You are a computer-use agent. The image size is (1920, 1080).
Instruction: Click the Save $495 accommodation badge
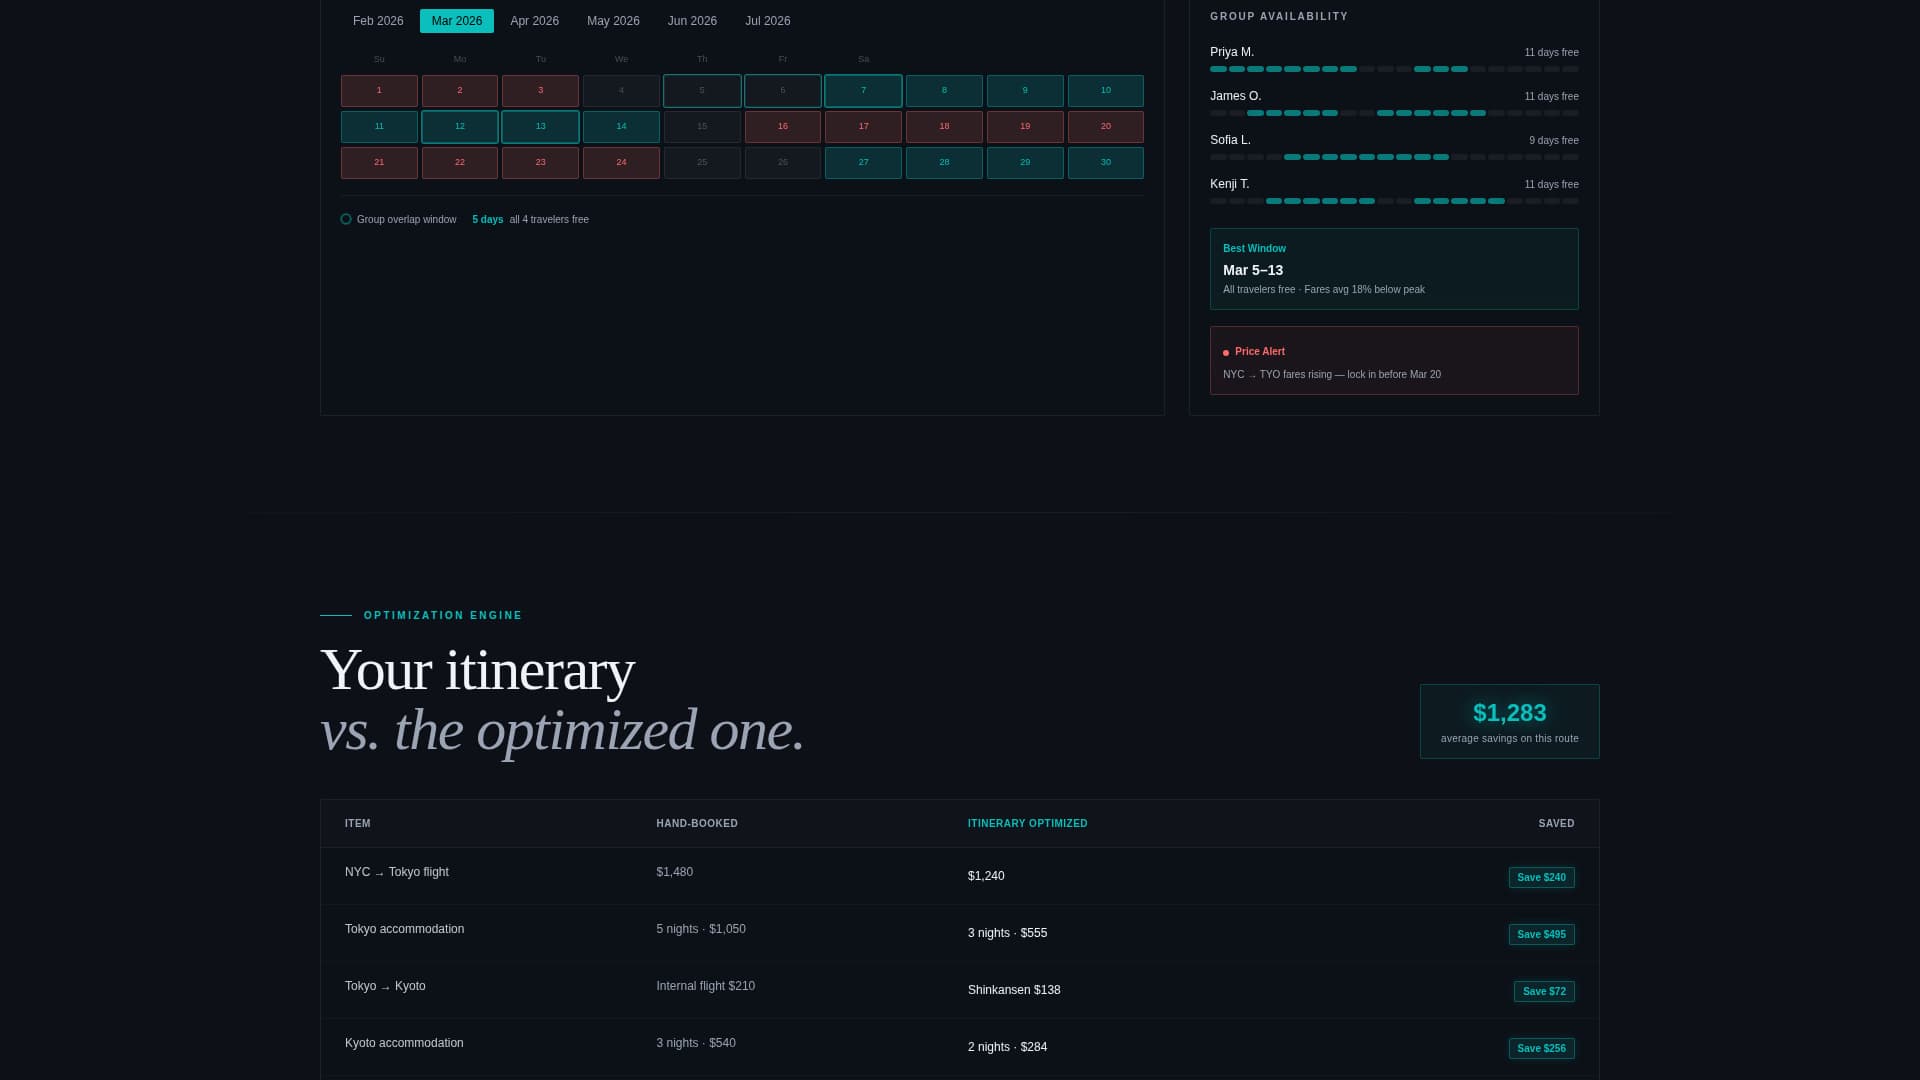point(1541,934)
